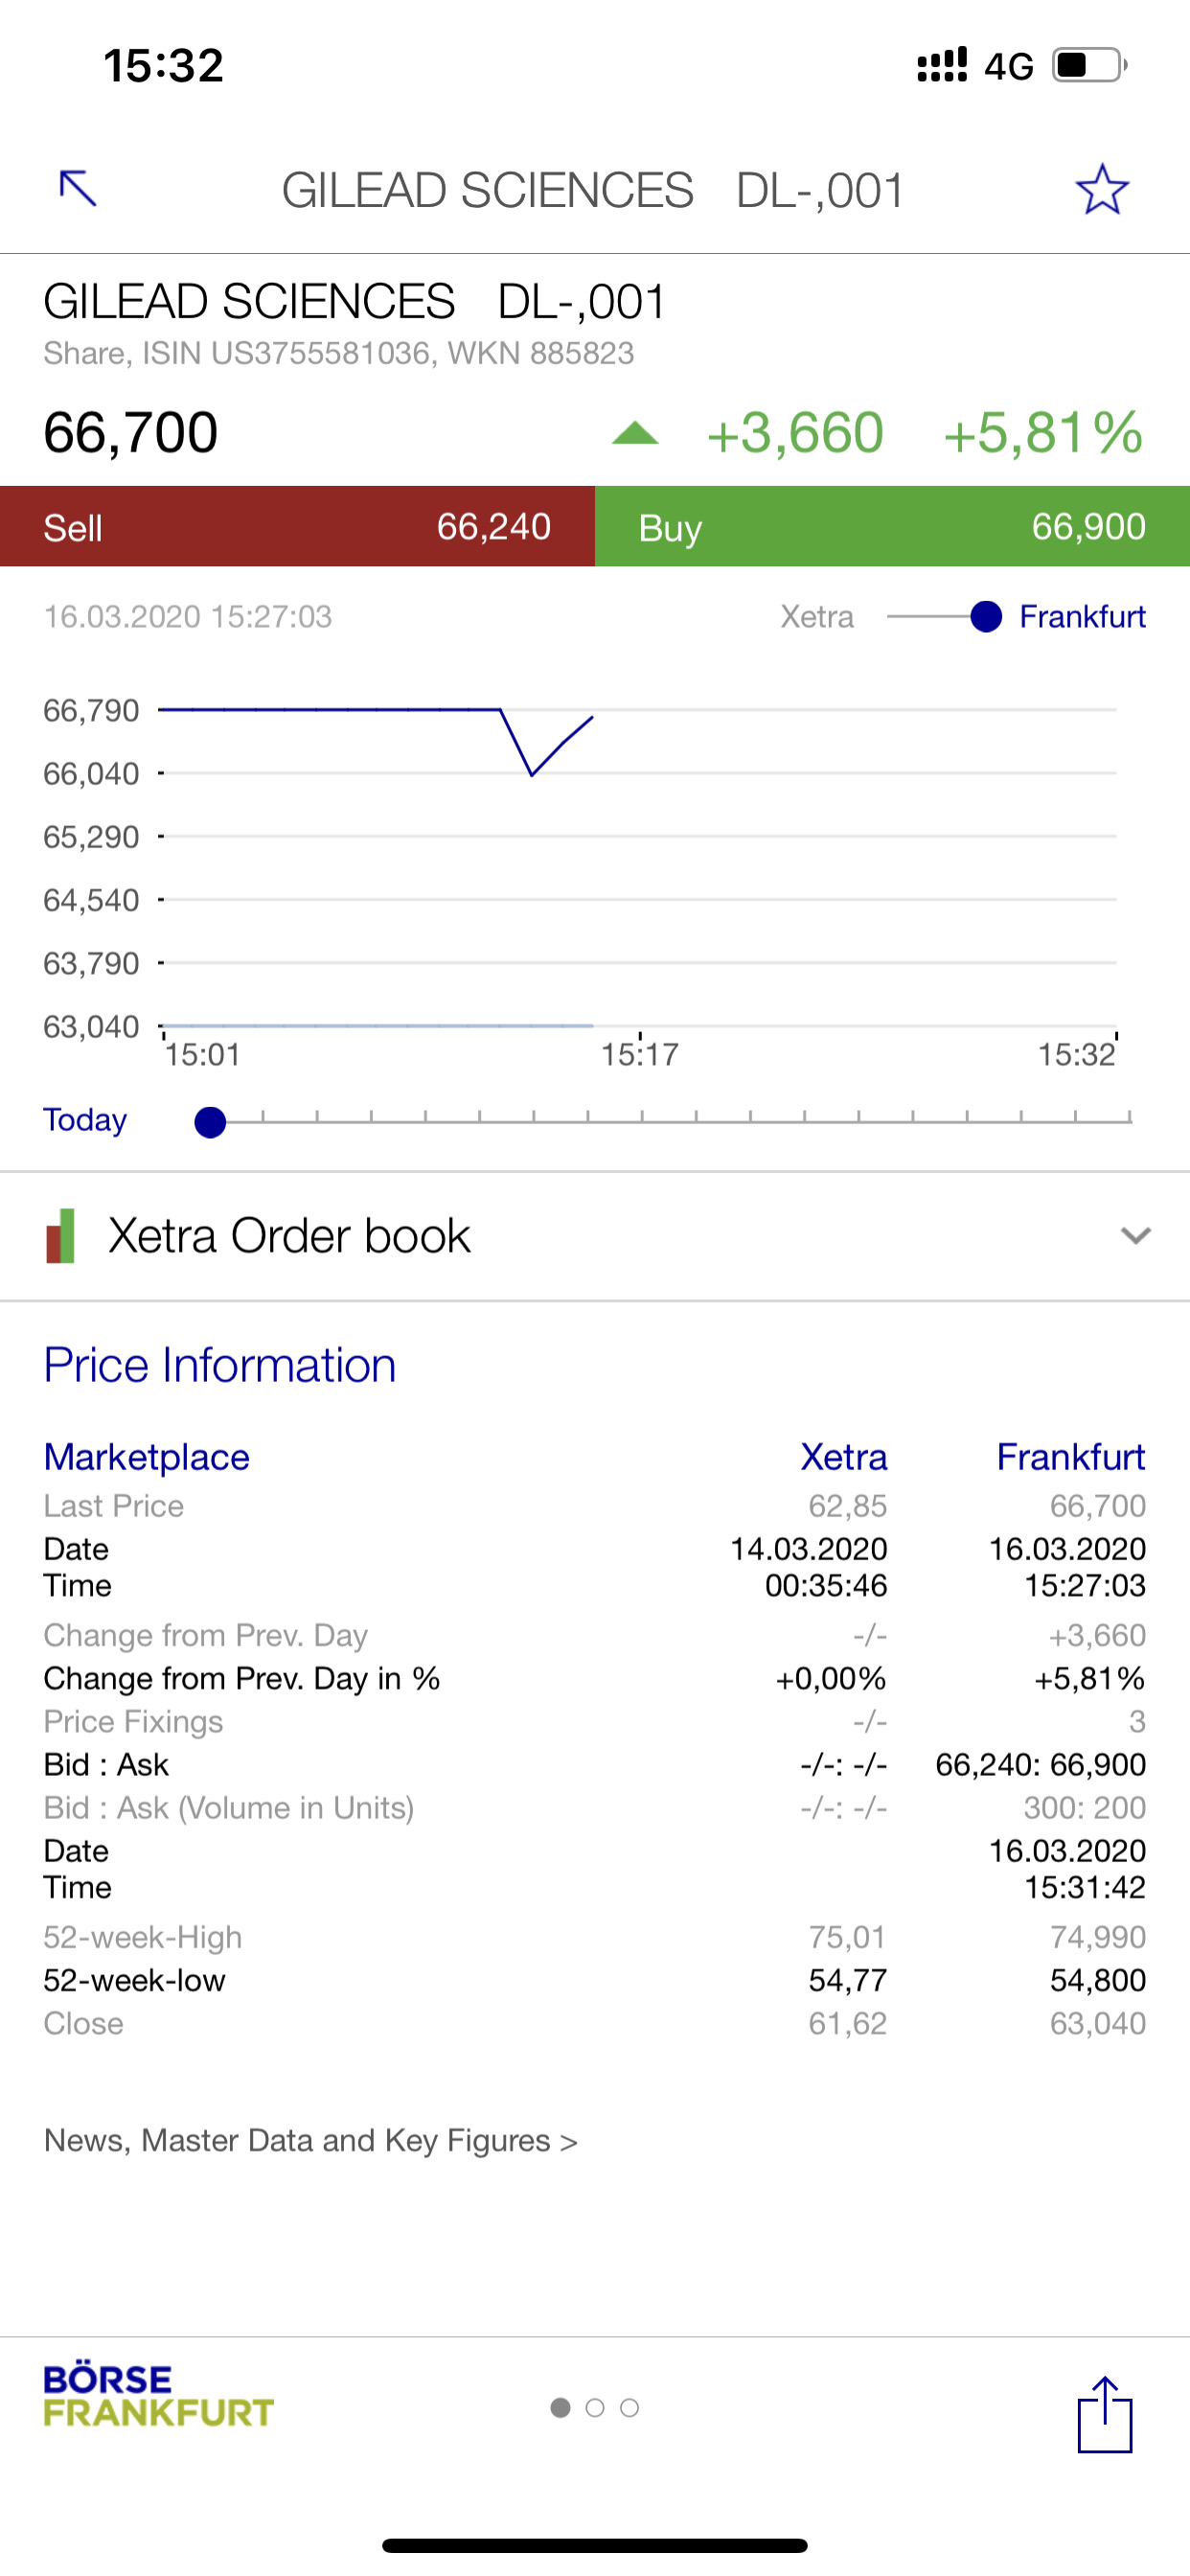Tap the green up-arrow price change indicator
This screenshot has height=2576, width=1190.
635,433
